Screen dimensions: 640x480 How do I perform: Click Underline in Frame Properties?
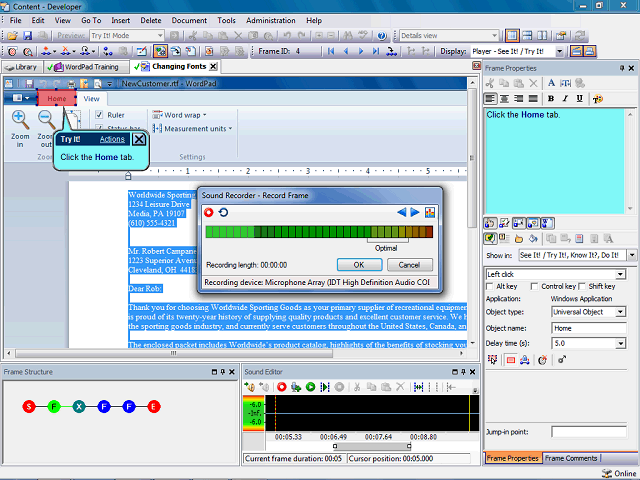click(579, 98)
